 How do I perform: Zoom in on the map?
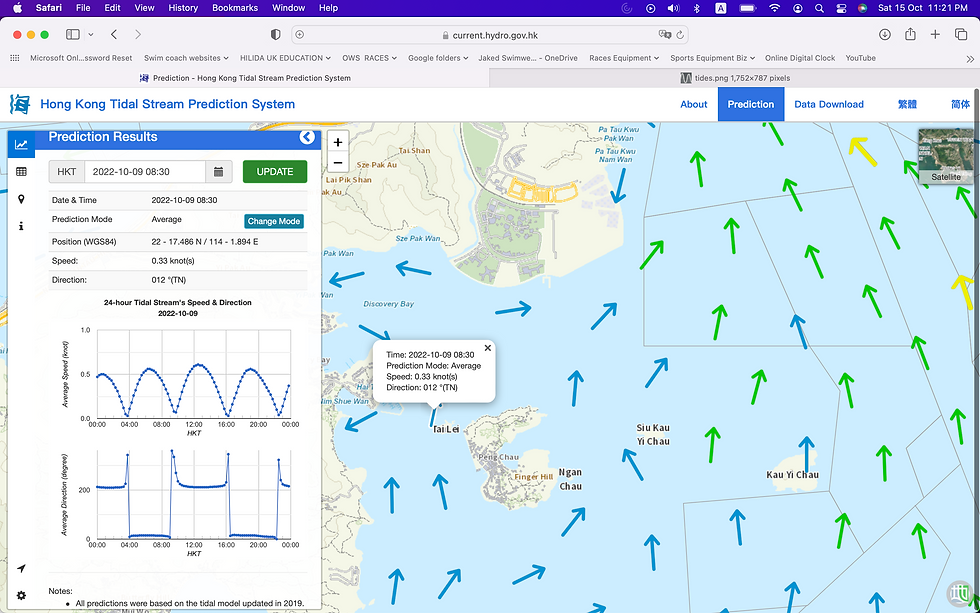click(x=338, y=142)
